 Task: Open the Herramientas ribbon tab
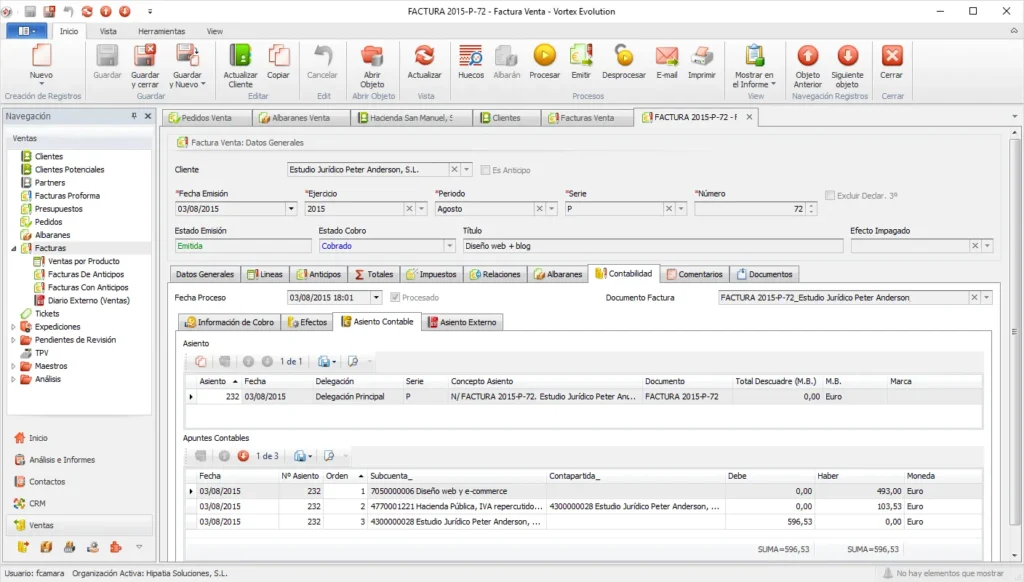coord(161,31)
